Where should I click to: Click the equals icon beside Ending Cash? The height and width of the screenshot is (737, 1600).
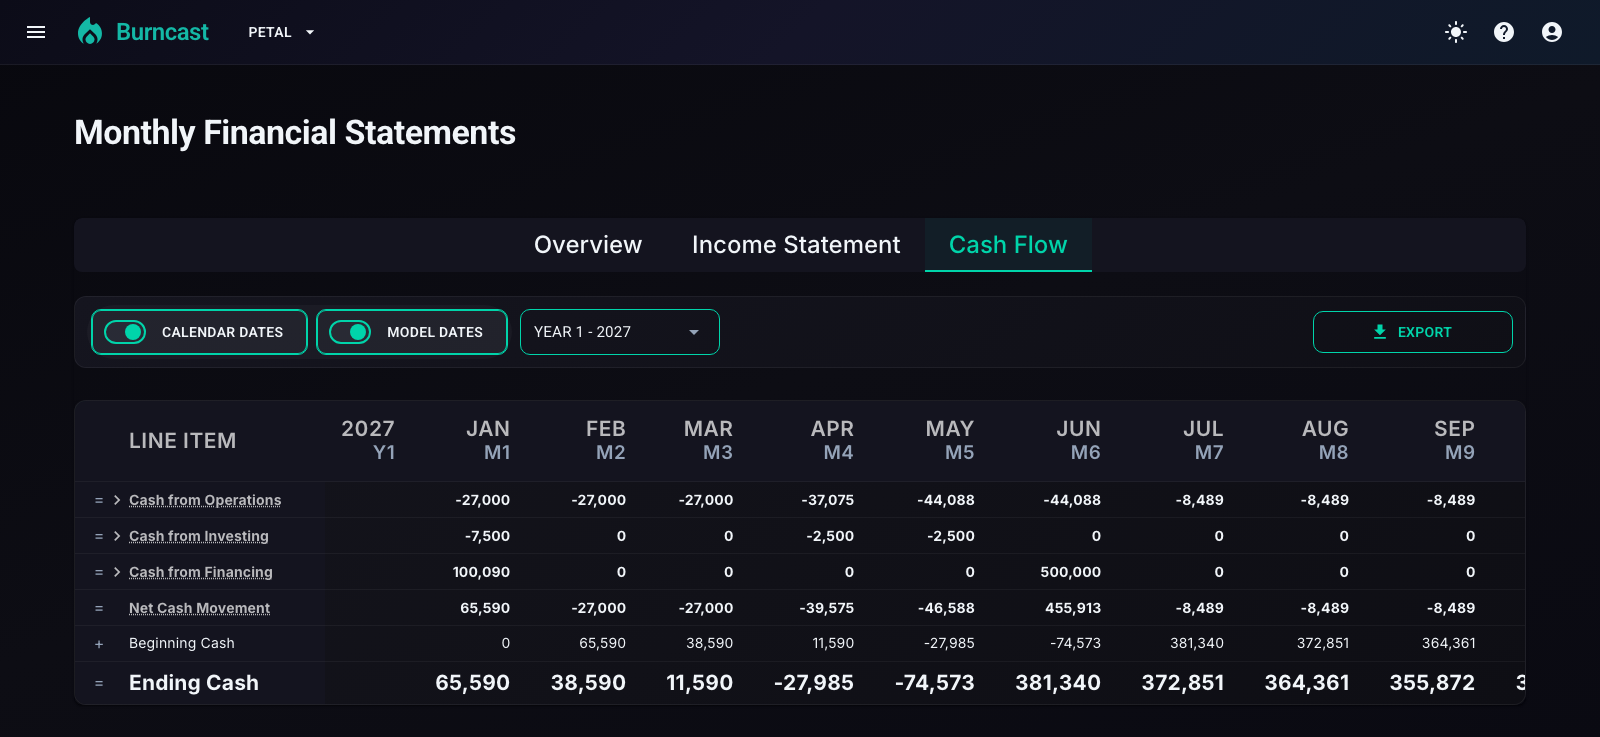coord(99,683)
